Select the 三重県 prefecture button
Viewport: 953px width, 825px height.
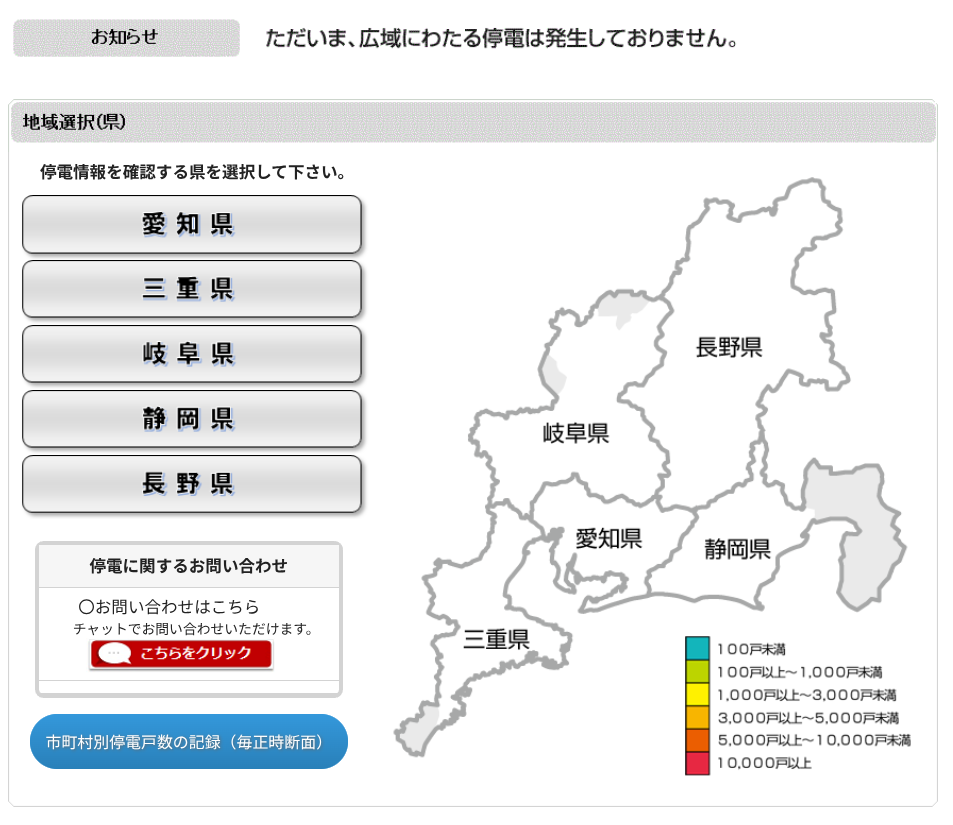point(191,289)
